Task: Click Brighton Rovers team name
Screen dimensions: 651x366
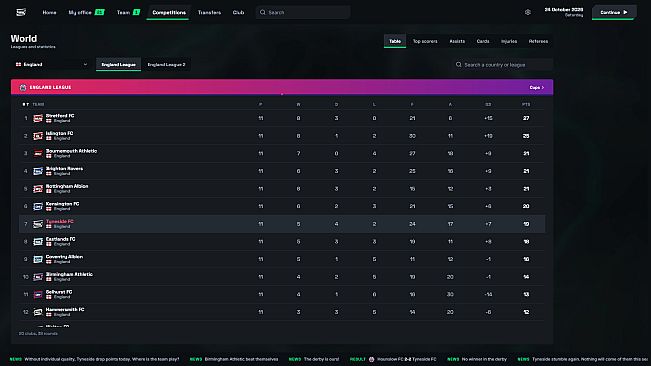Action: tap(64, 168)
